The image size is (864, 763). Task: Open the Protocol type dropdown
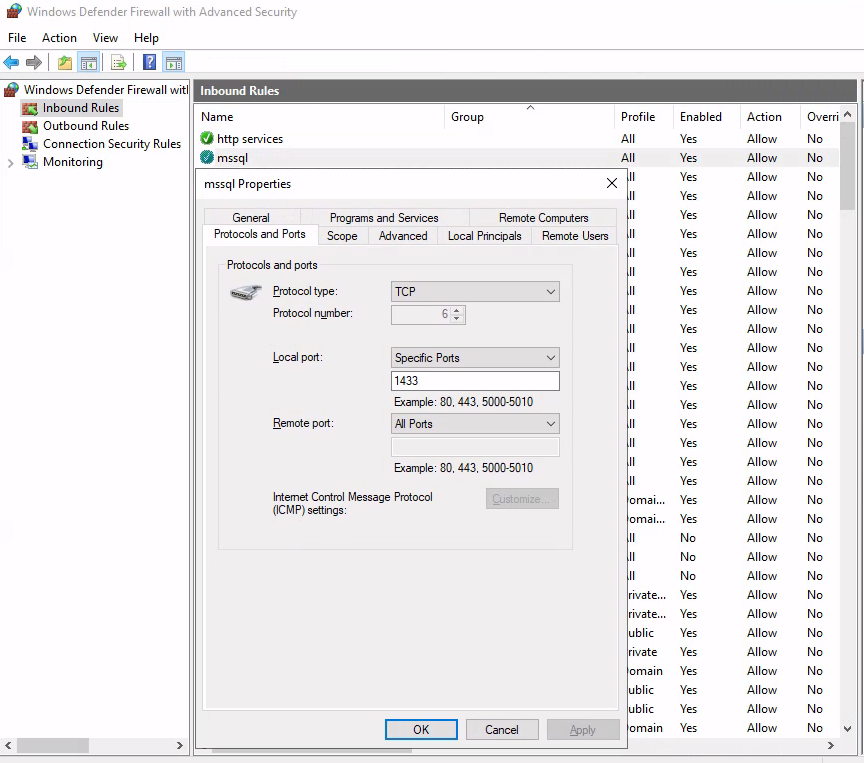point(475,291)
